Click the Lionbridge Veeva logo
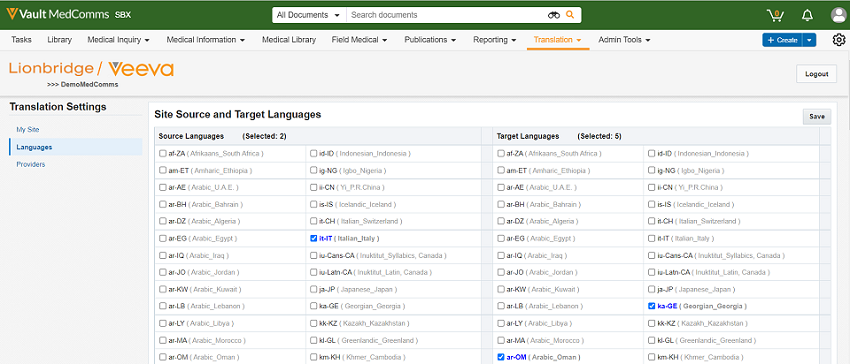850x364 pixels. point(91,69)
